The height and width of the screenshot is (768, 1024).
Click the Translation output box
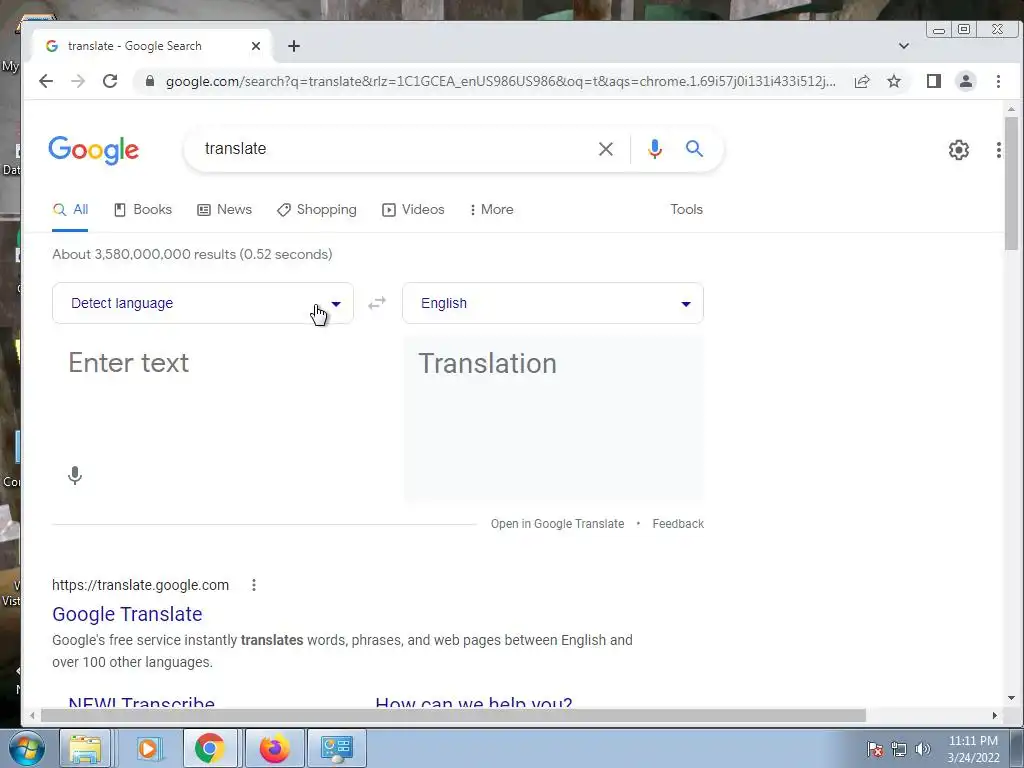pyautogui.click(x=553, y=418)
